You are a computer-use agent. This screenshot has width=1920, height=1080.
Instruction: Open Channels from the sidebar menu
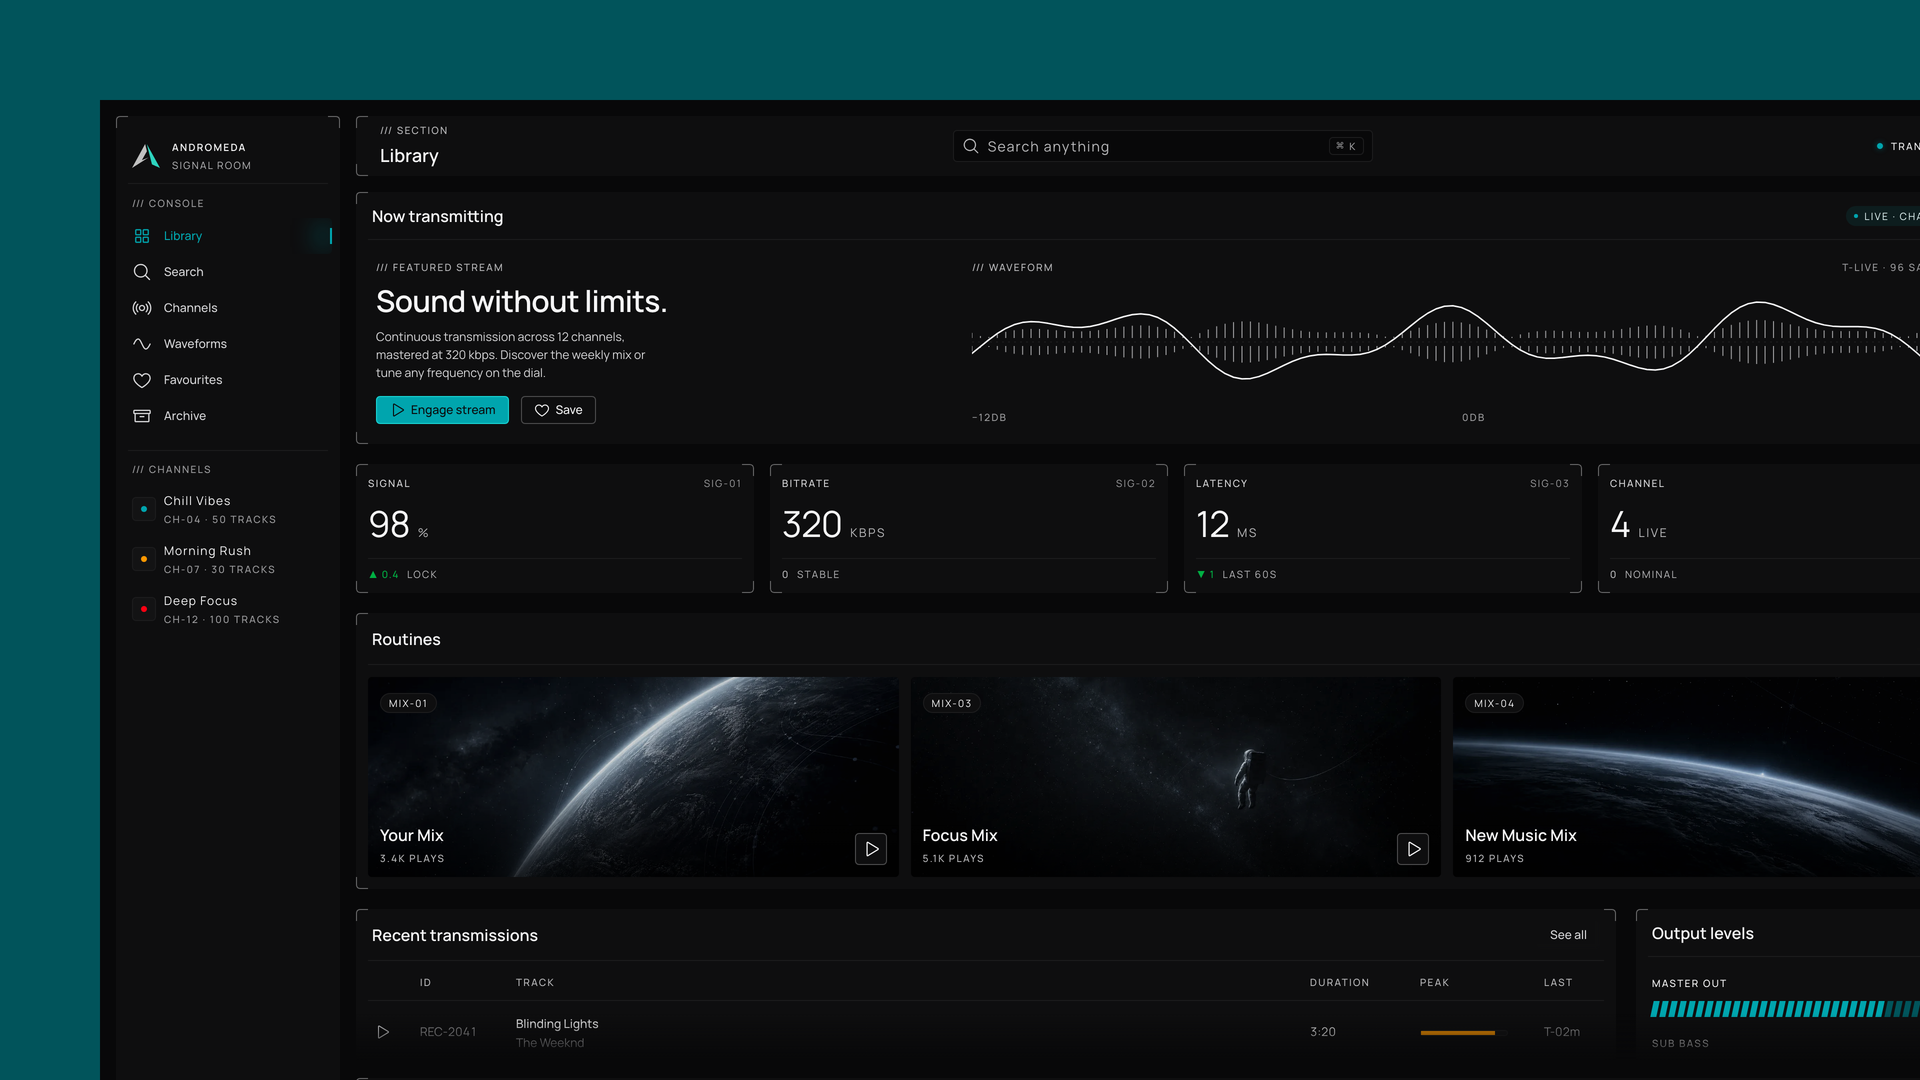(x=230, y=308)
